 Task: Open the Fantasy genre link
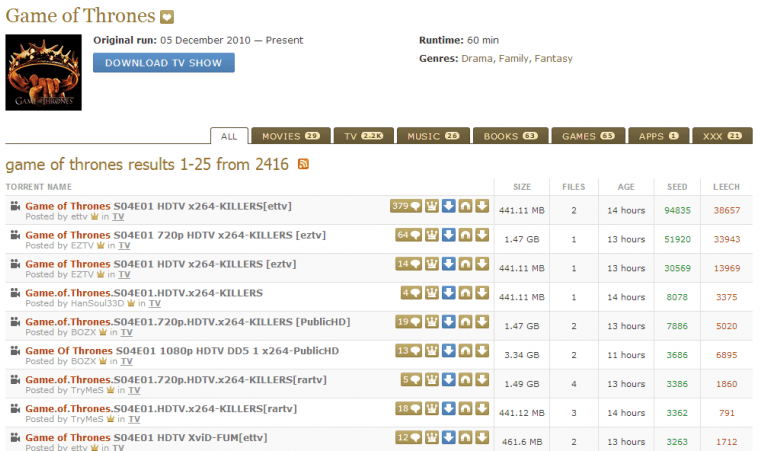554,59
